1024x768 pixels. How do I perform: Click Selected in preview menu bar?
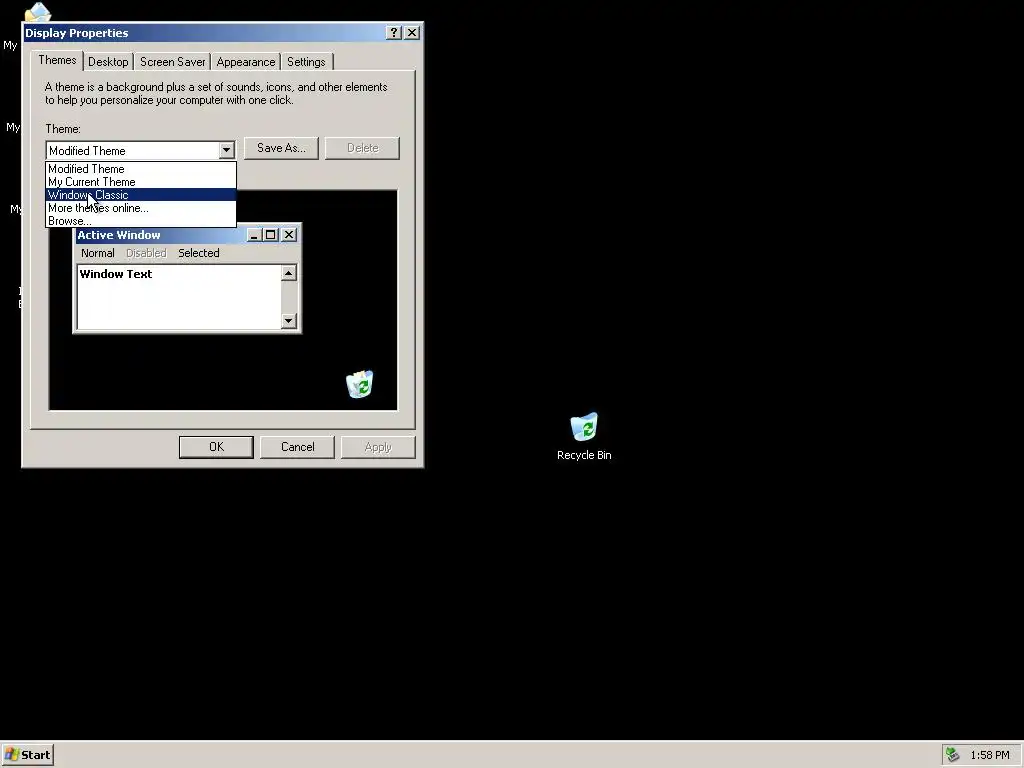coord(199,253)
